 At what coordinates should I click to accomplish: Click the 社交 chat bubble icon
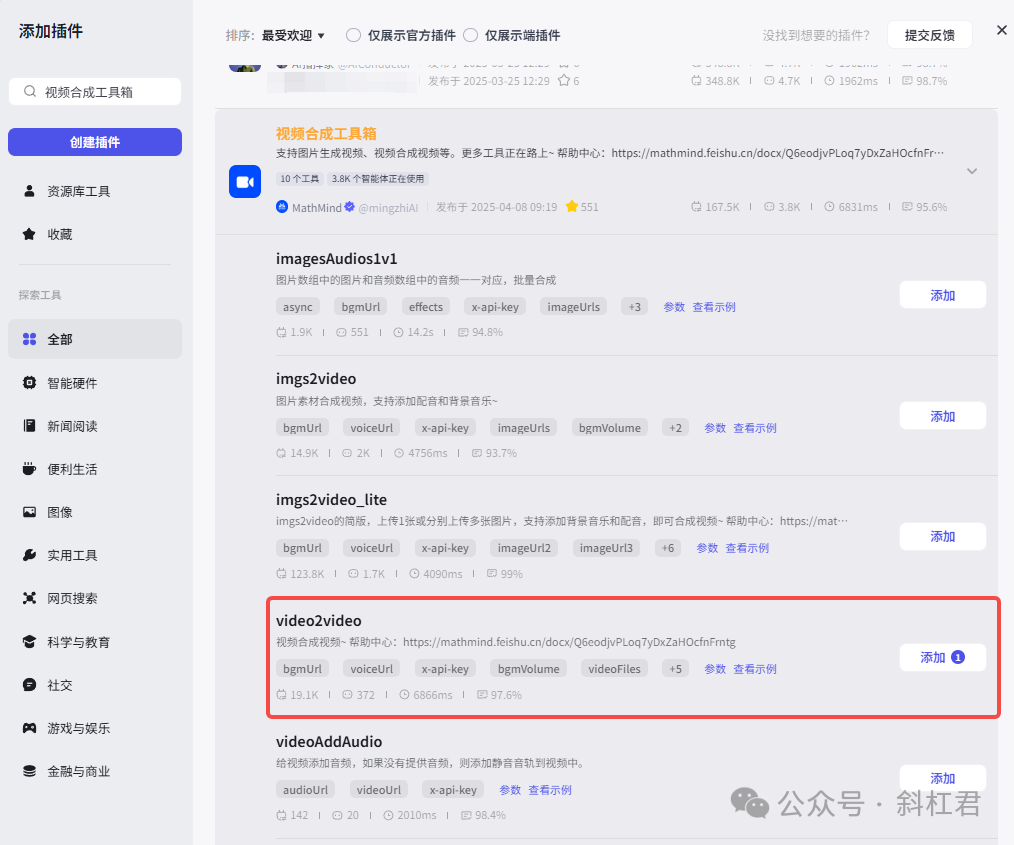tap(29, 685)
